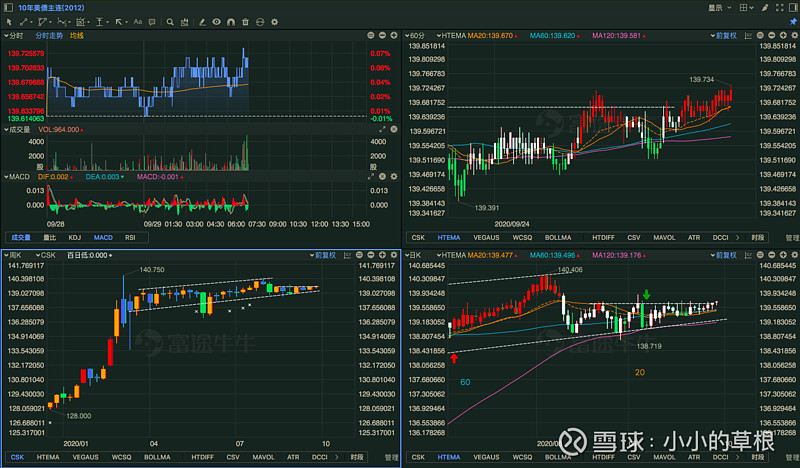The image size is (800, 468).
Task: Toggle the magnet snap tool
Action: click(x=231, y=22)
